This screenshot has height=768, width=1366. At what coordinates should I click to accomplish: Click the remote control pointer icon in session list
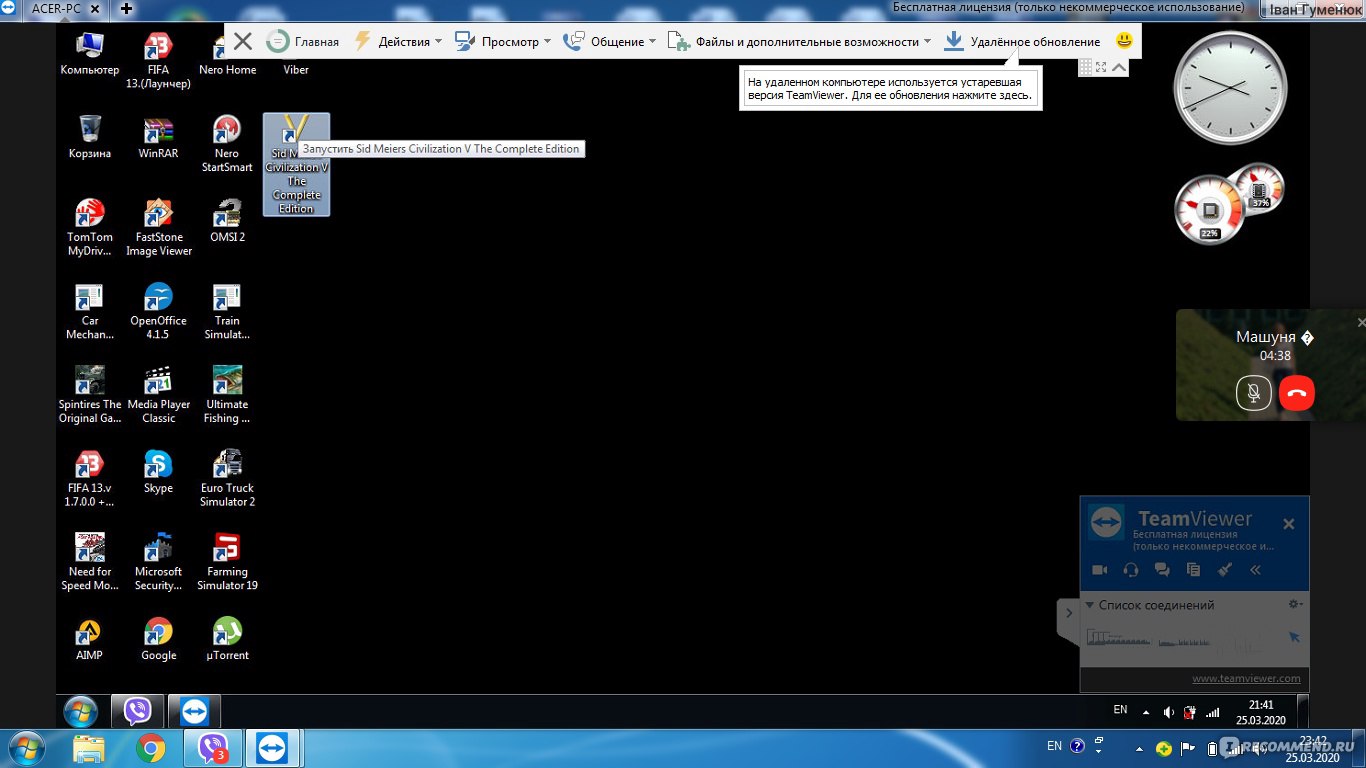point(1294,636)
